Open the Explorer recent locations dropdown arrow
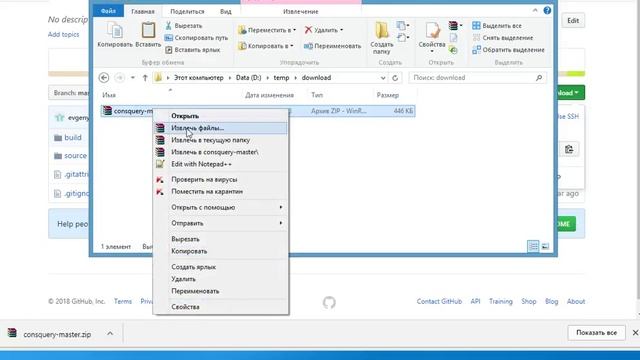Viewport: 640px width, 360px height. pyautogui.click(x=133, y=78)
